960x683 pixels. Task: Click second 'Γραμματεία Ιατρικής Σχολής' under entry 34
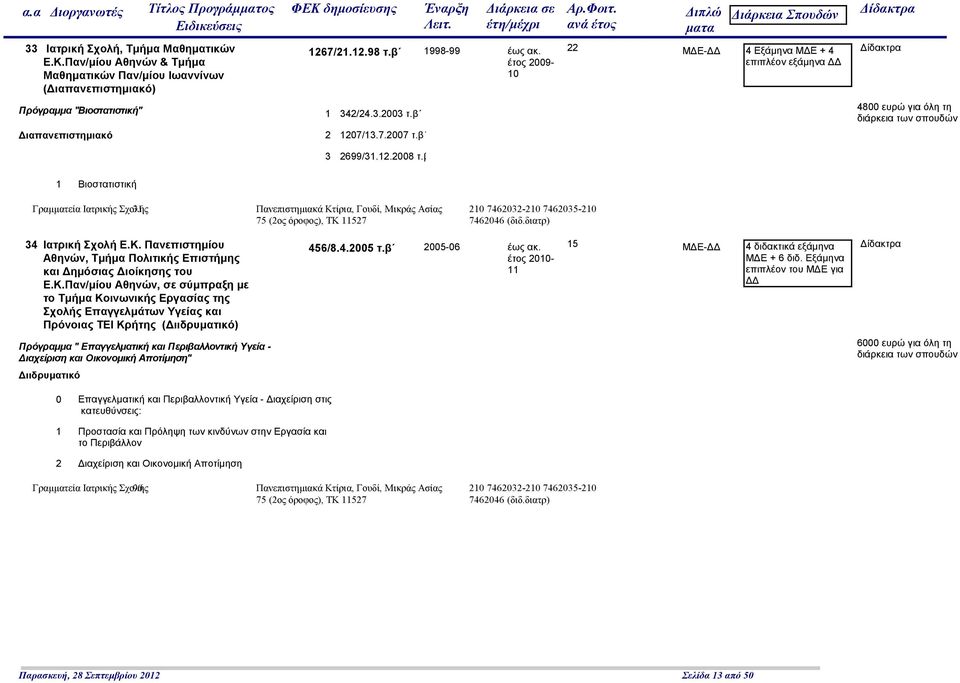pos(90,488)
